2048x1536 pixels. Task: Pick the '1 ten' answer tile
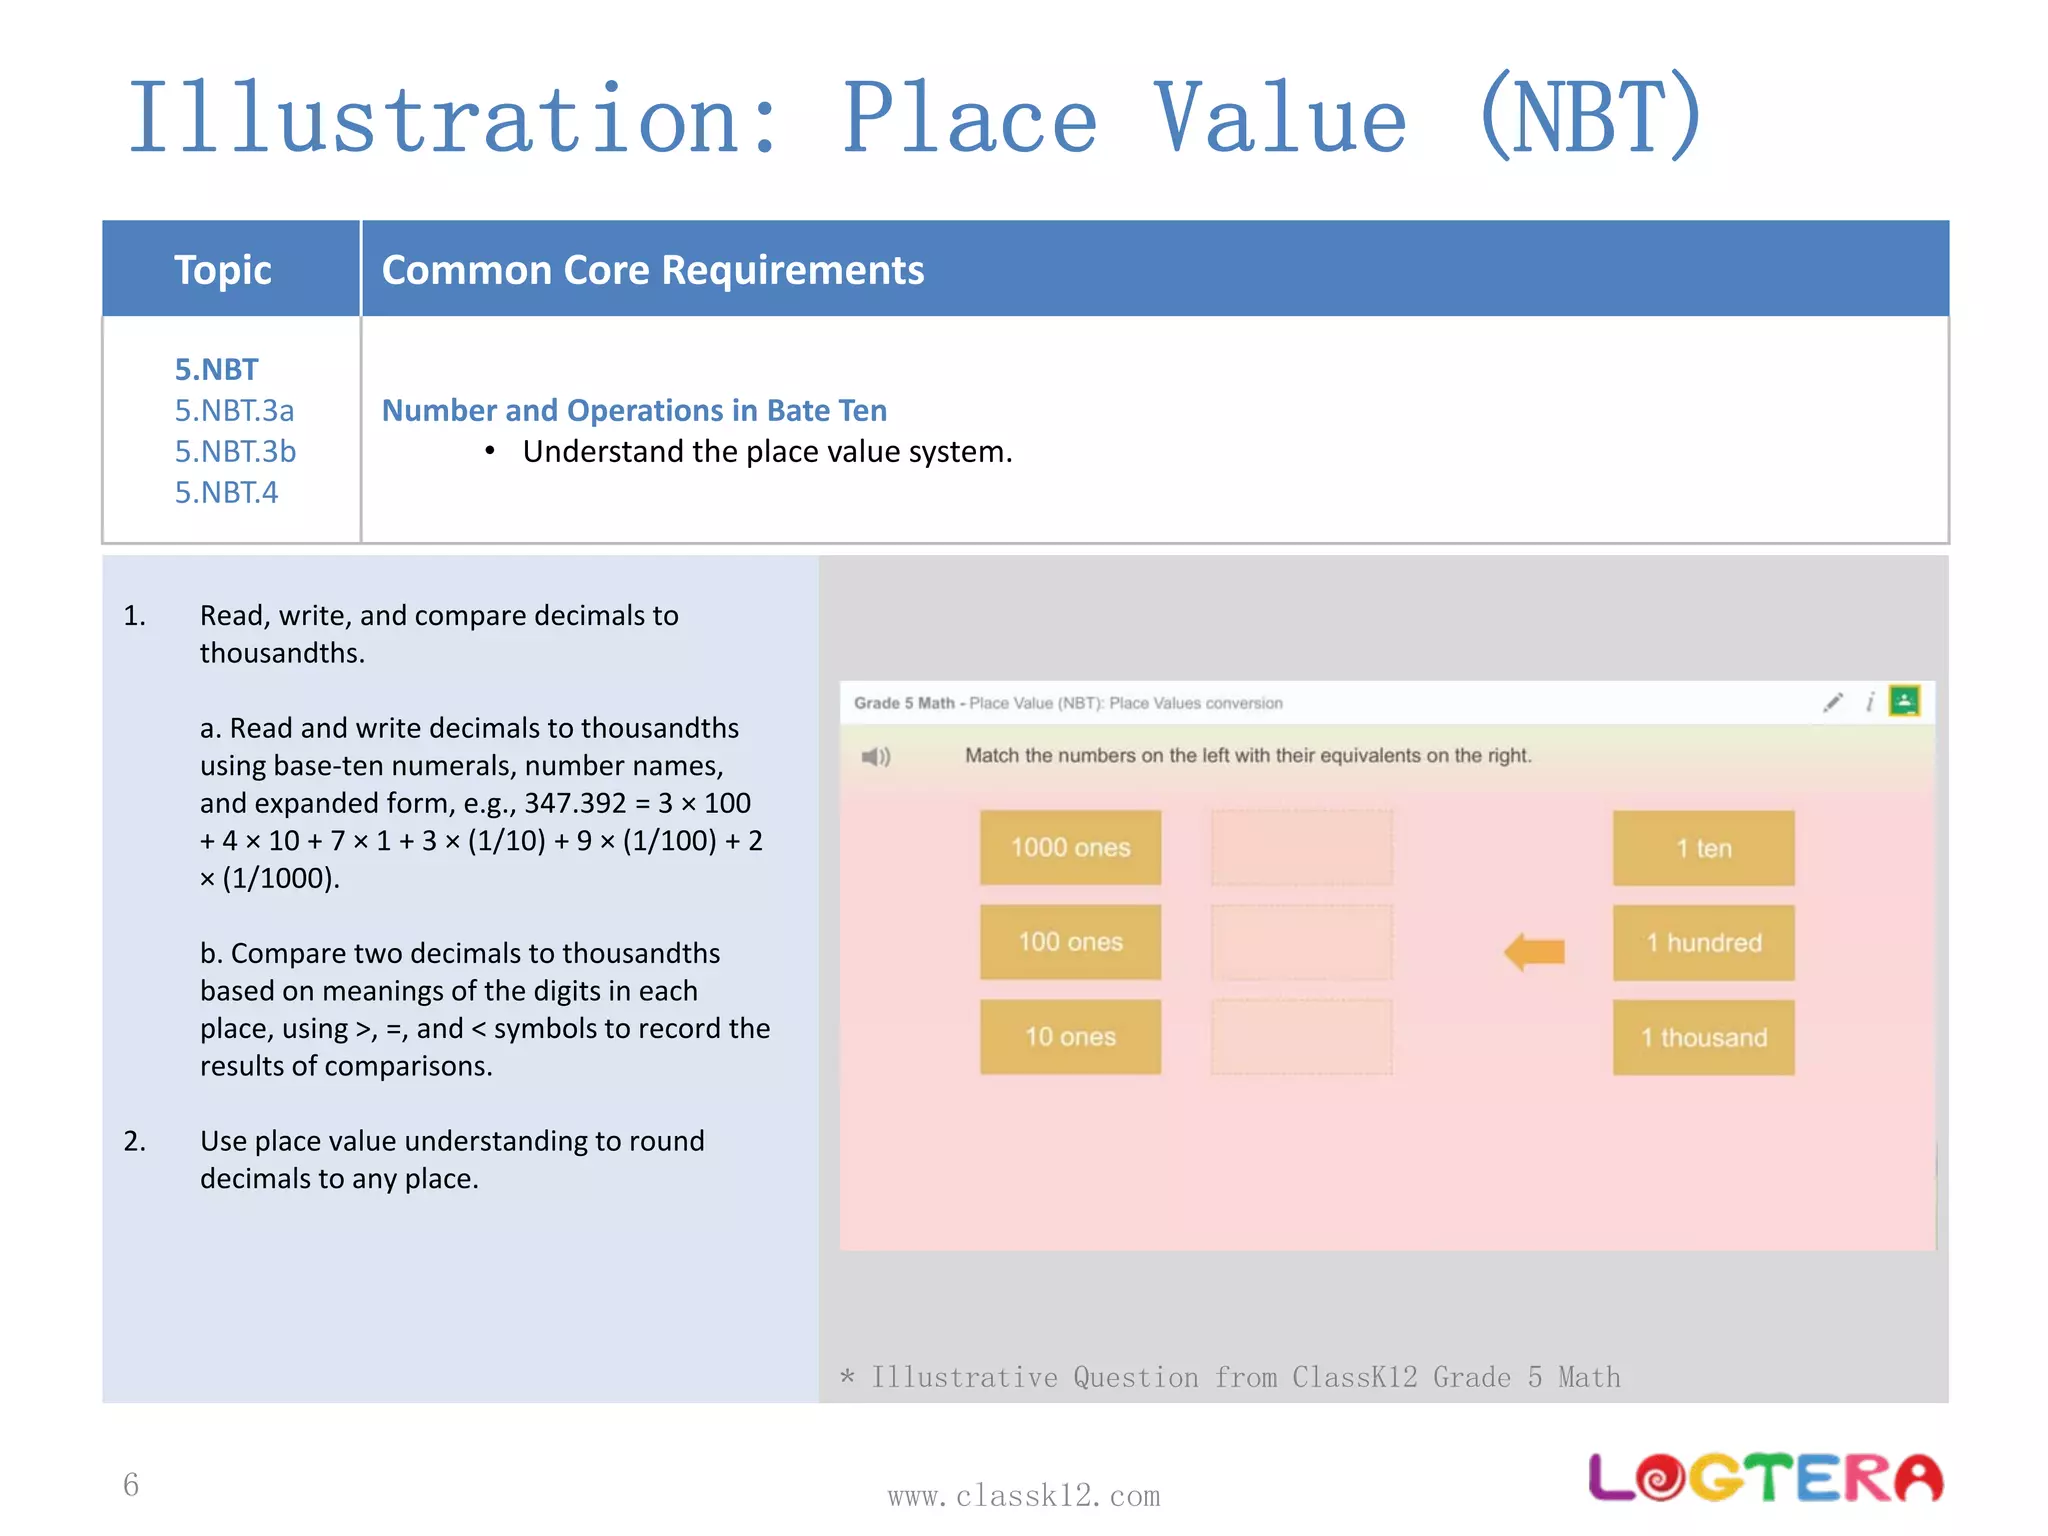[1703, 848]
